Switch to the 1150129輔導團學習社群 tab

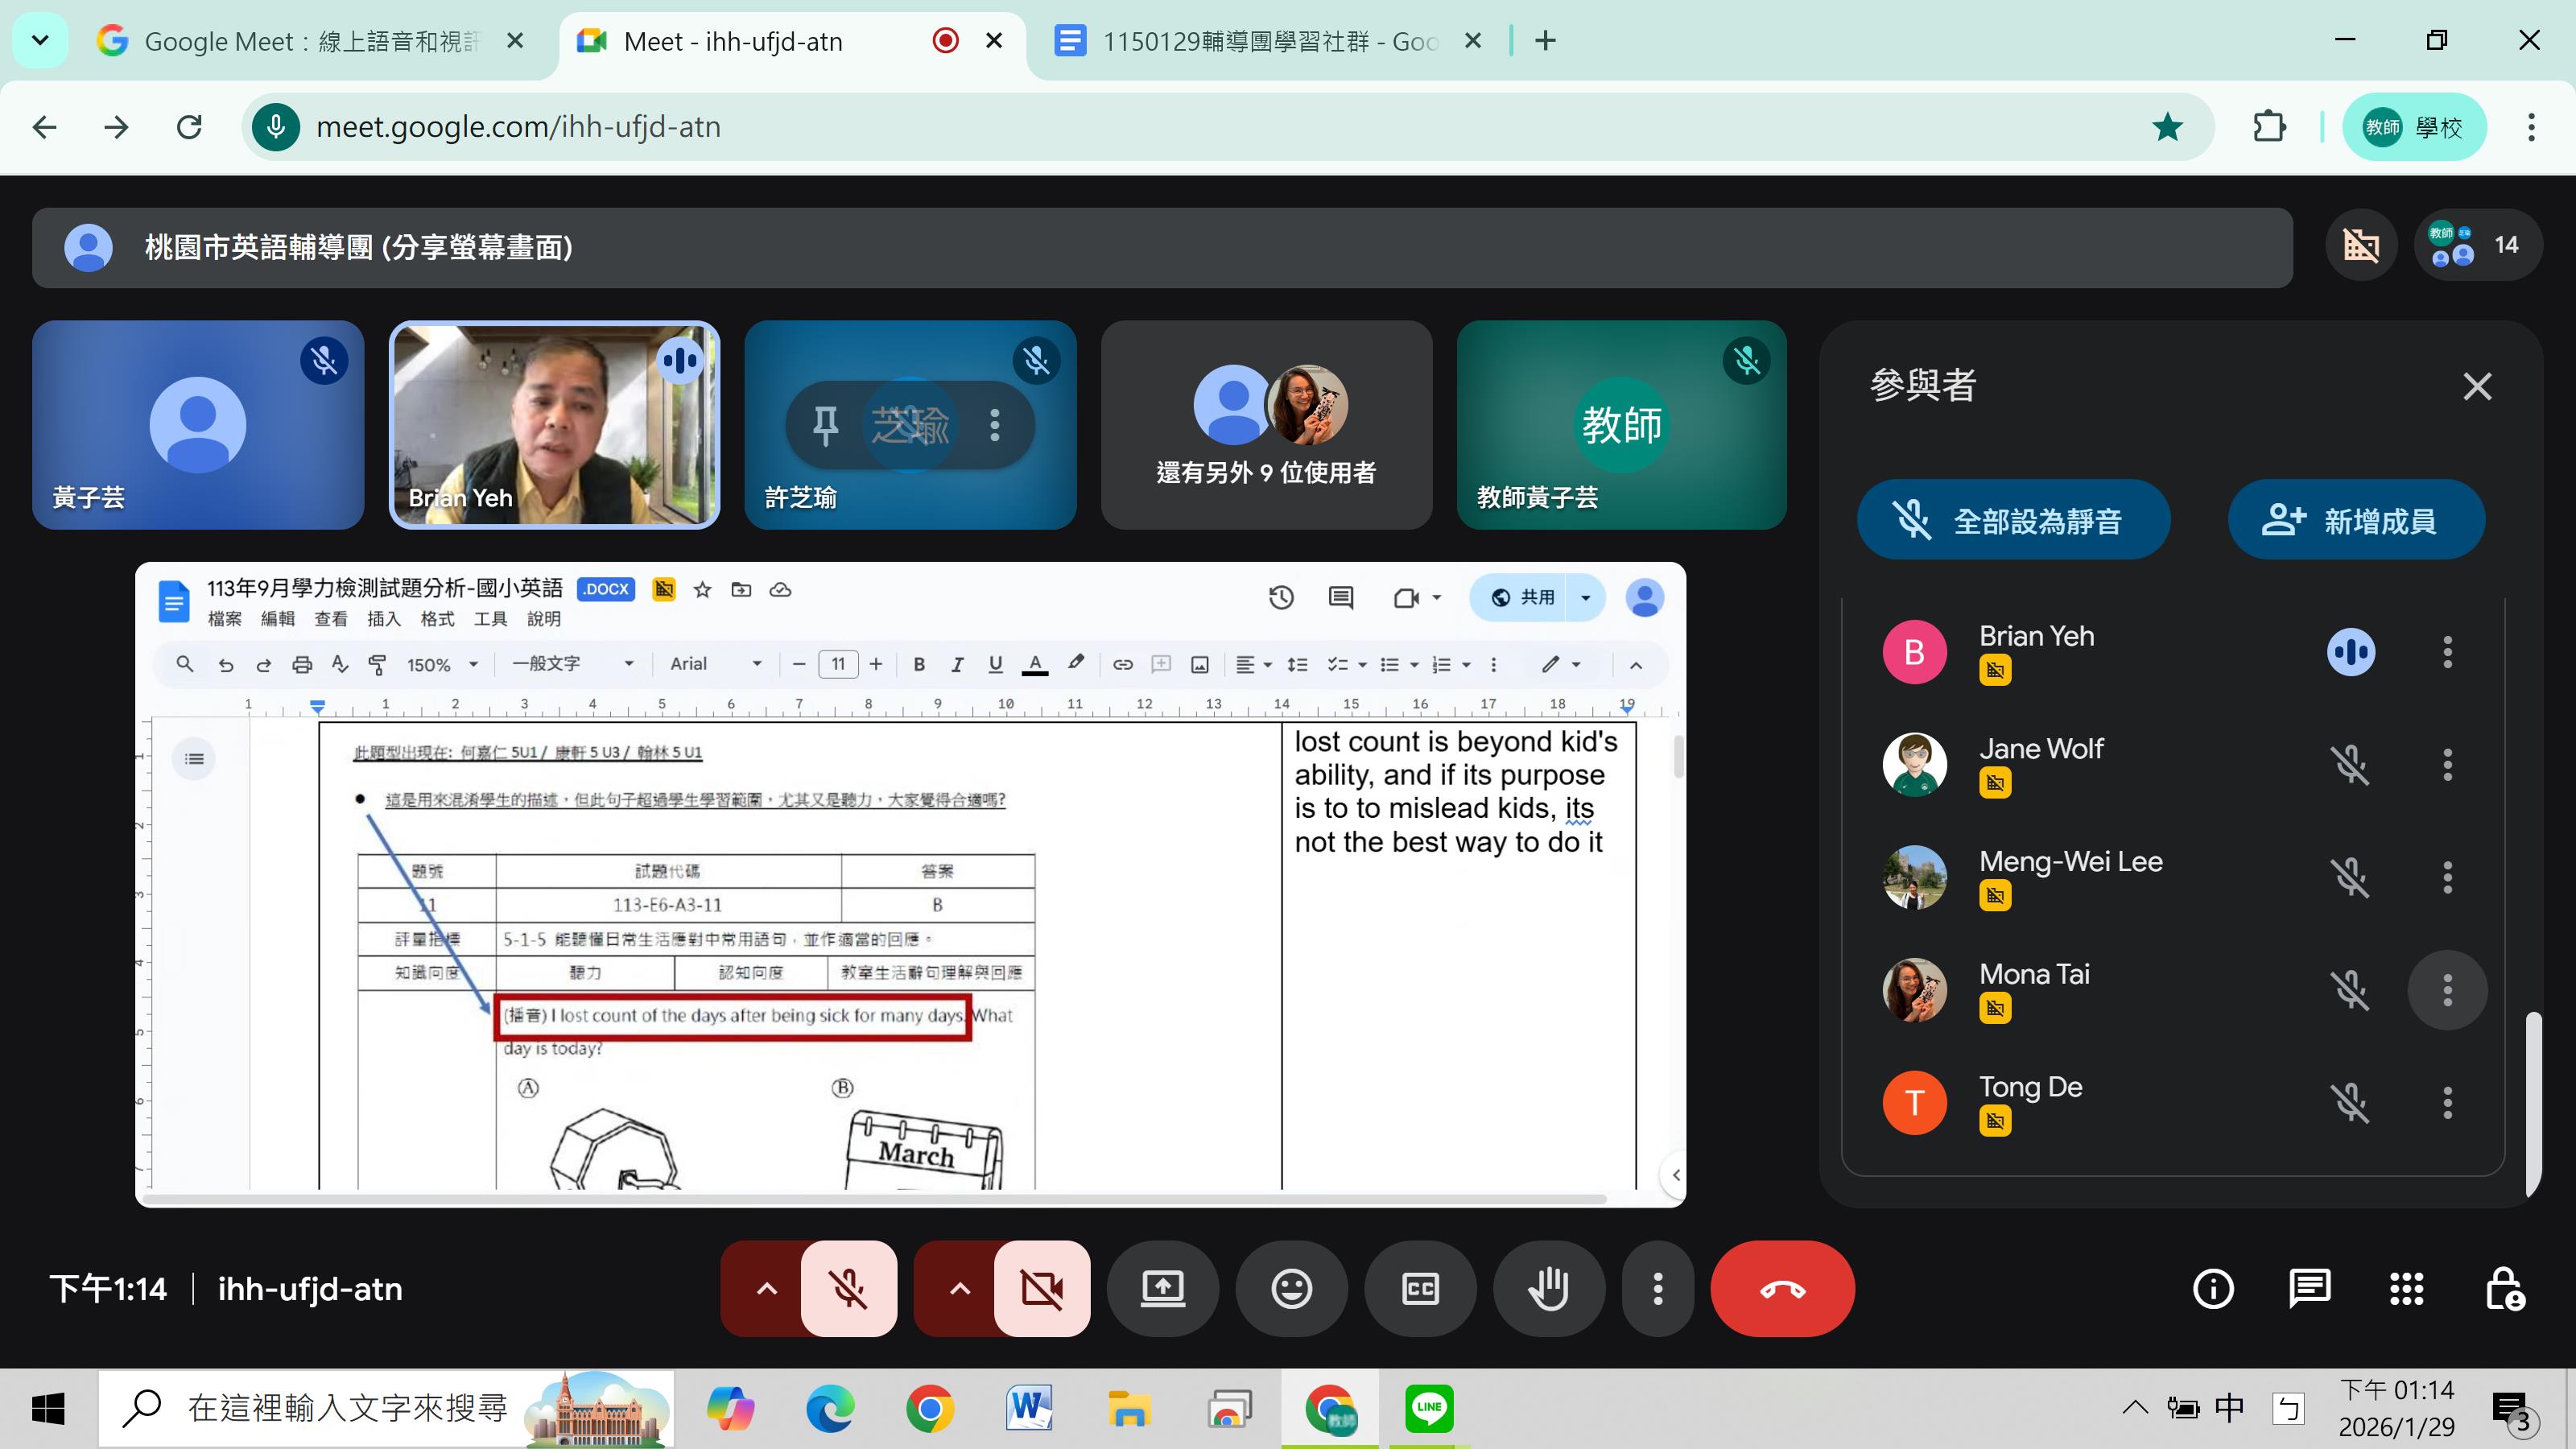pos(1268,41)
